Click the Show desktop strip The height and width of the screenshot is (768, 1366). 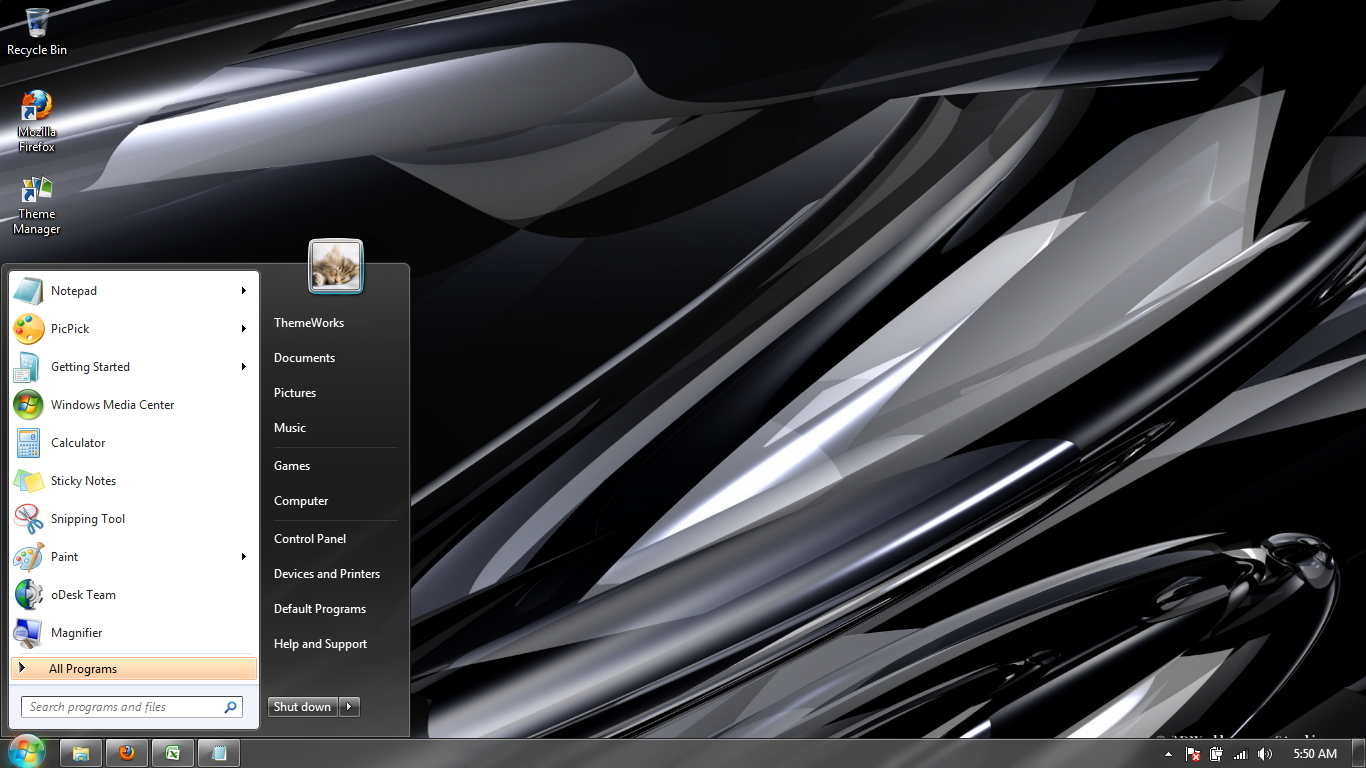tap(1359, 753)
